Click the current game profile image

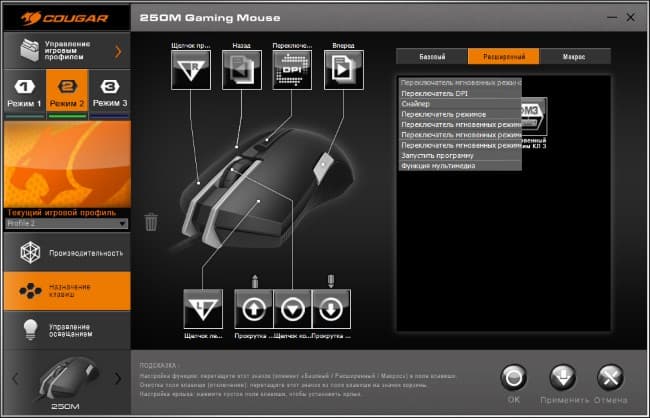pyautogui.click(x=67, y=164)
